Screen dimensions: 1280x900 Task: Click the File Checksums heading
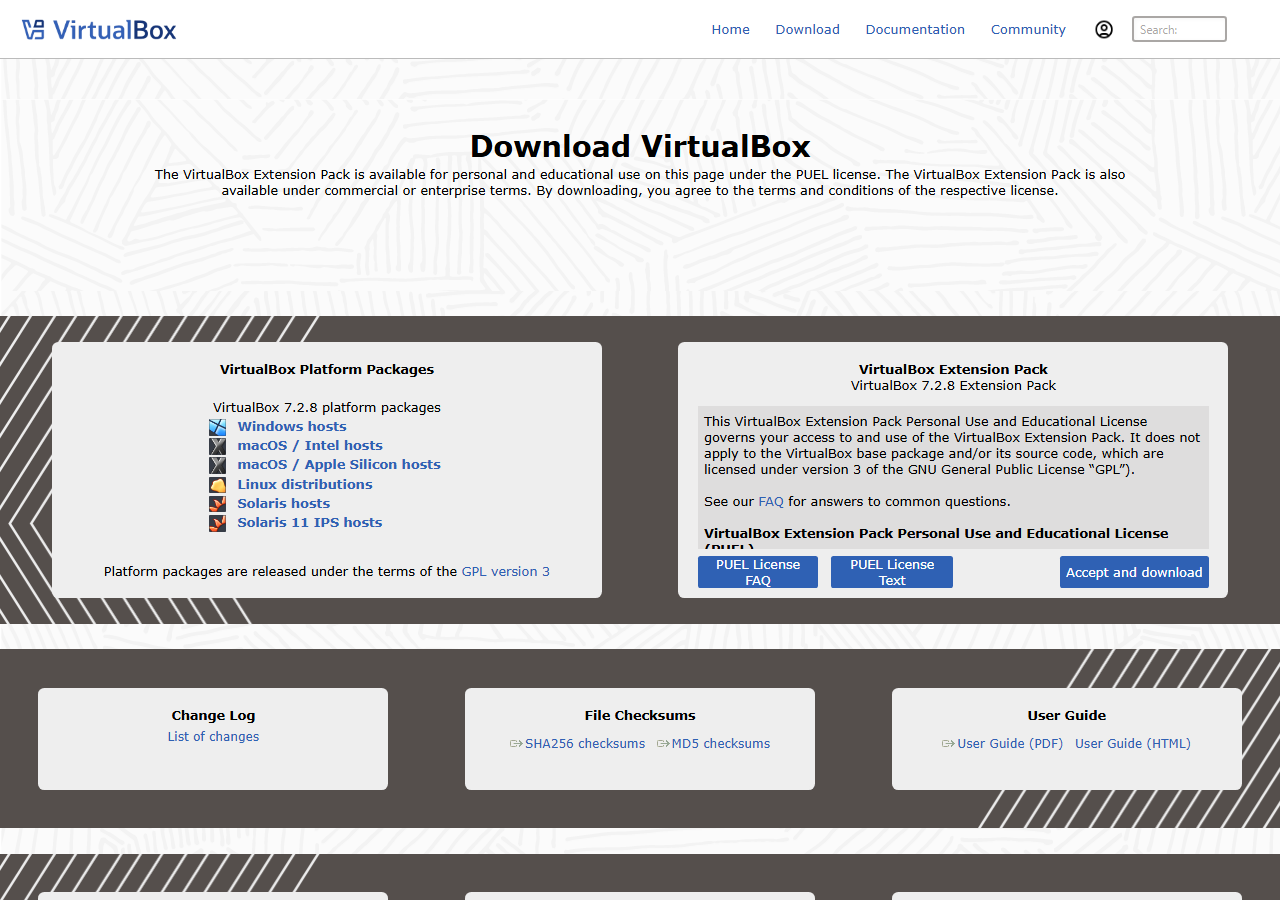click(640, 715)
